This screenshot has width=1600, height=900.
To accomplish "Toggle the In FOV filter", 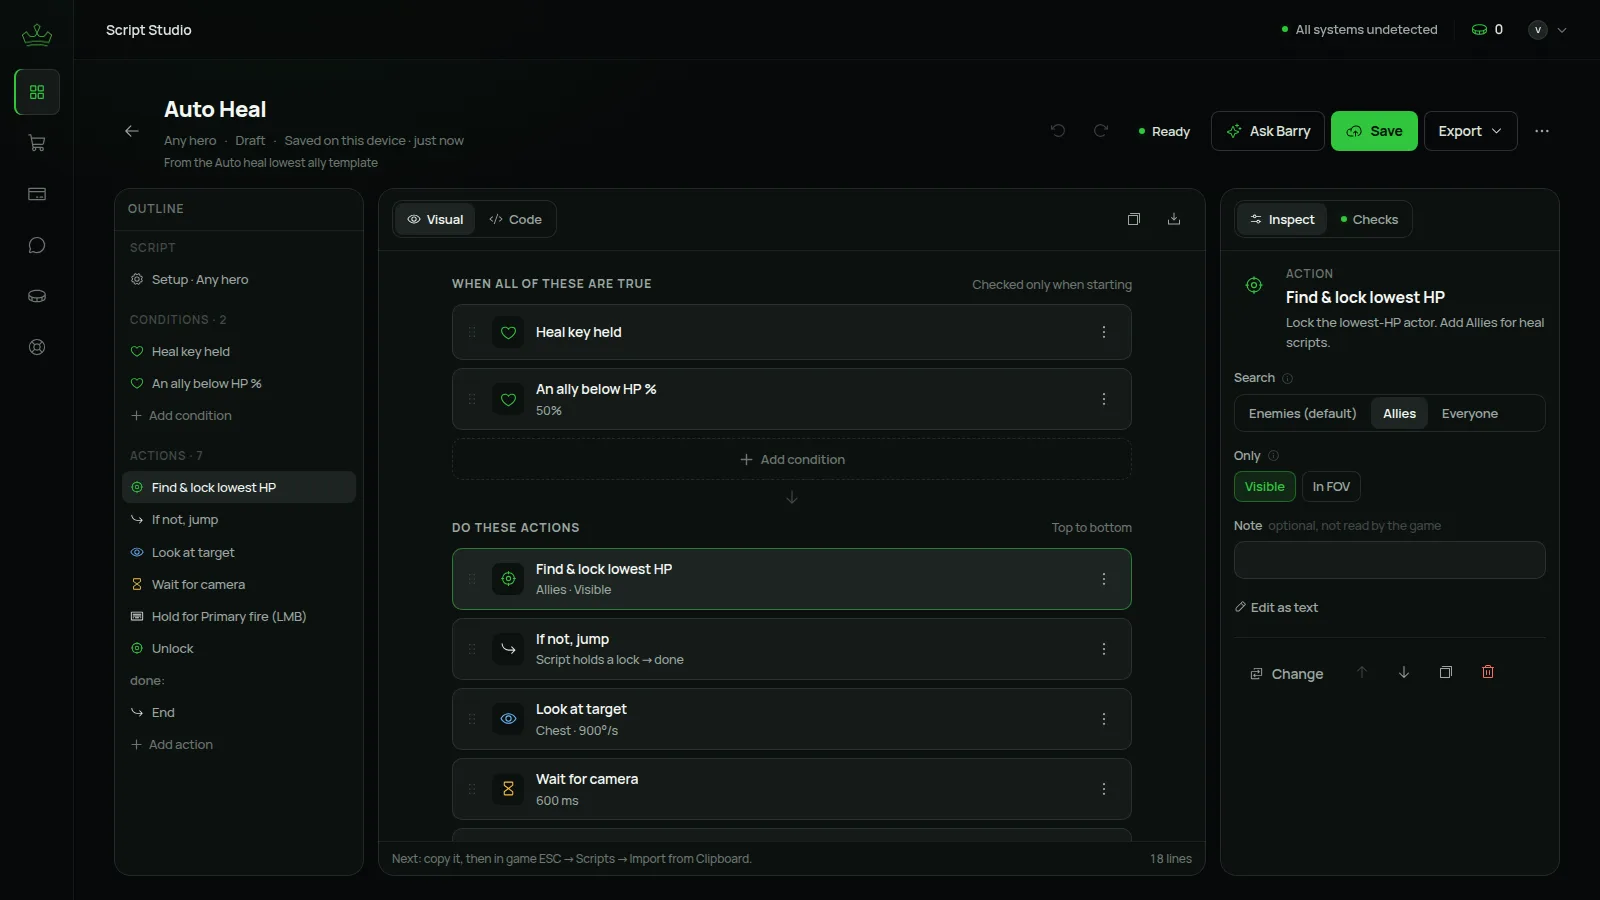I will click(x=1331, y=486).
